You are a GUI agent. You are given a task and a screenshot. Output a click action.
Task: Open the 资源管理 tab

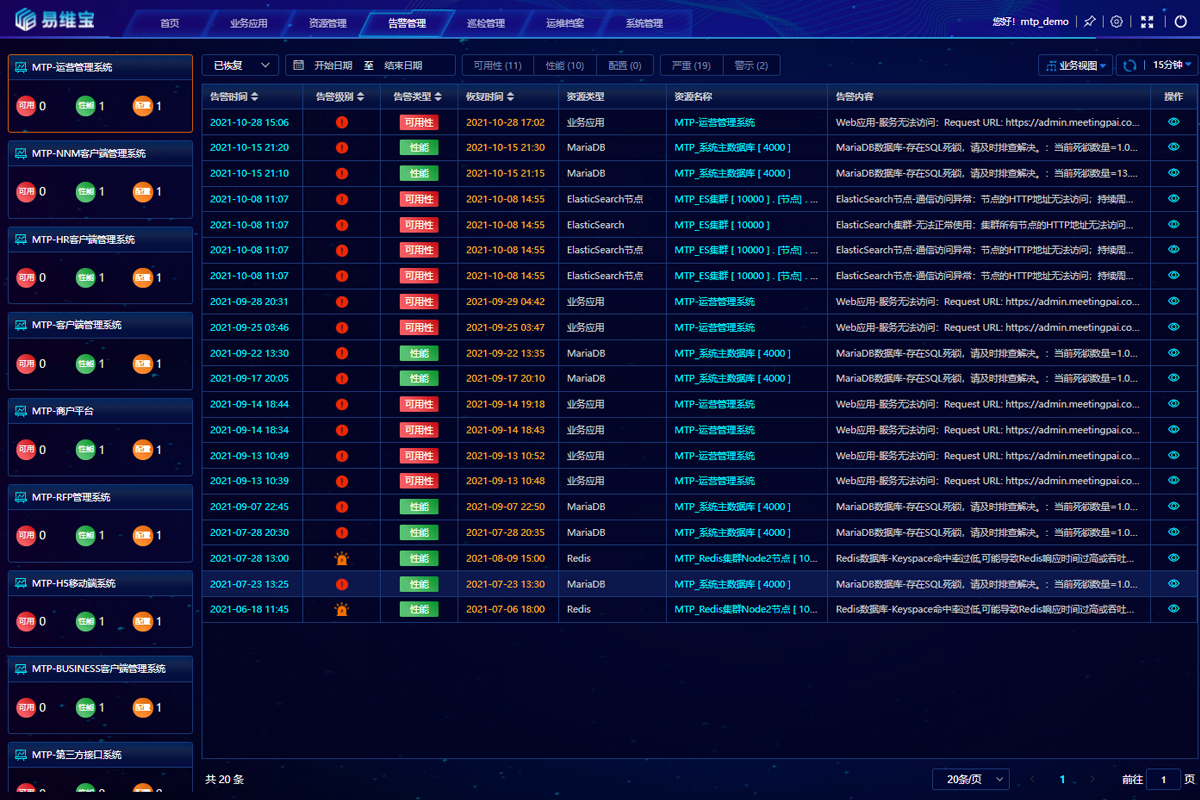(x=328, y=23)
